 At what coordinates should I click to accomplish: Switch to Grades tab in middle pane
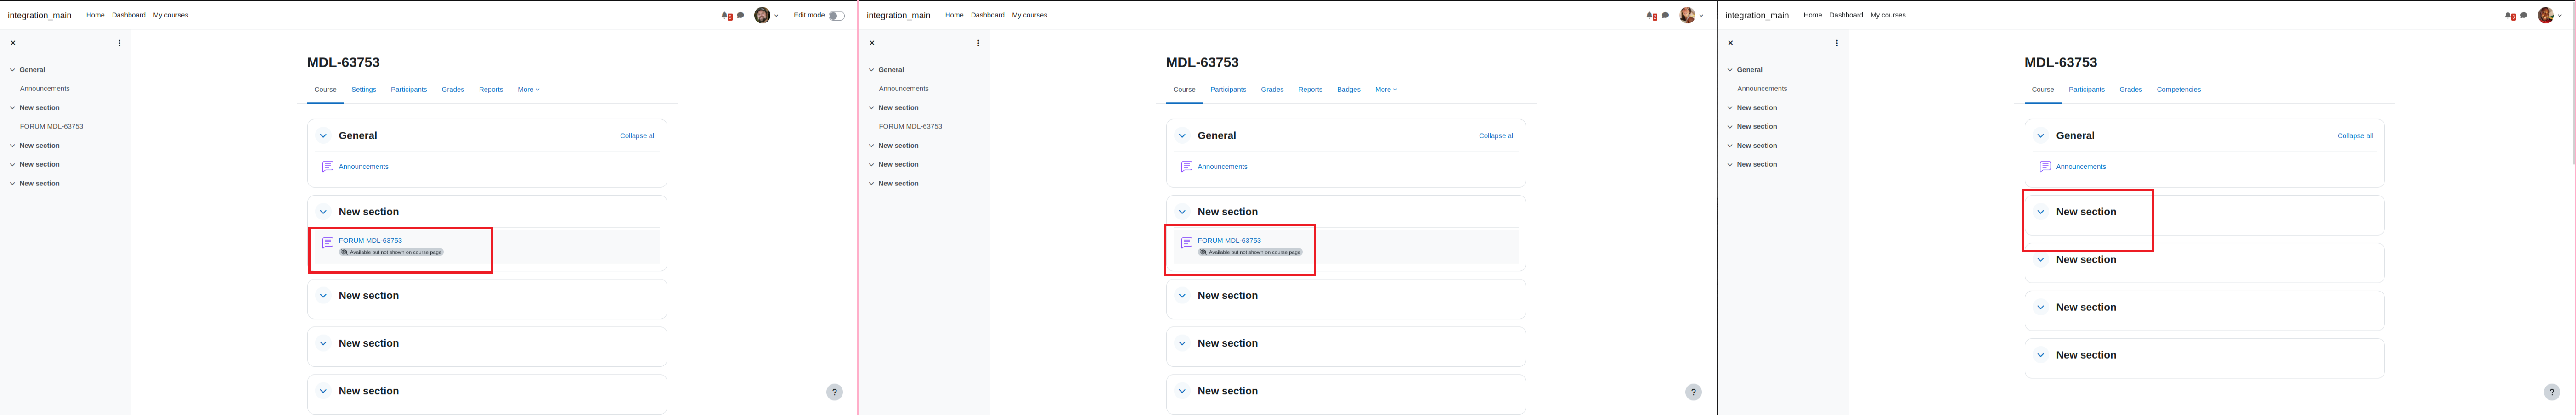coord(1272,90)
